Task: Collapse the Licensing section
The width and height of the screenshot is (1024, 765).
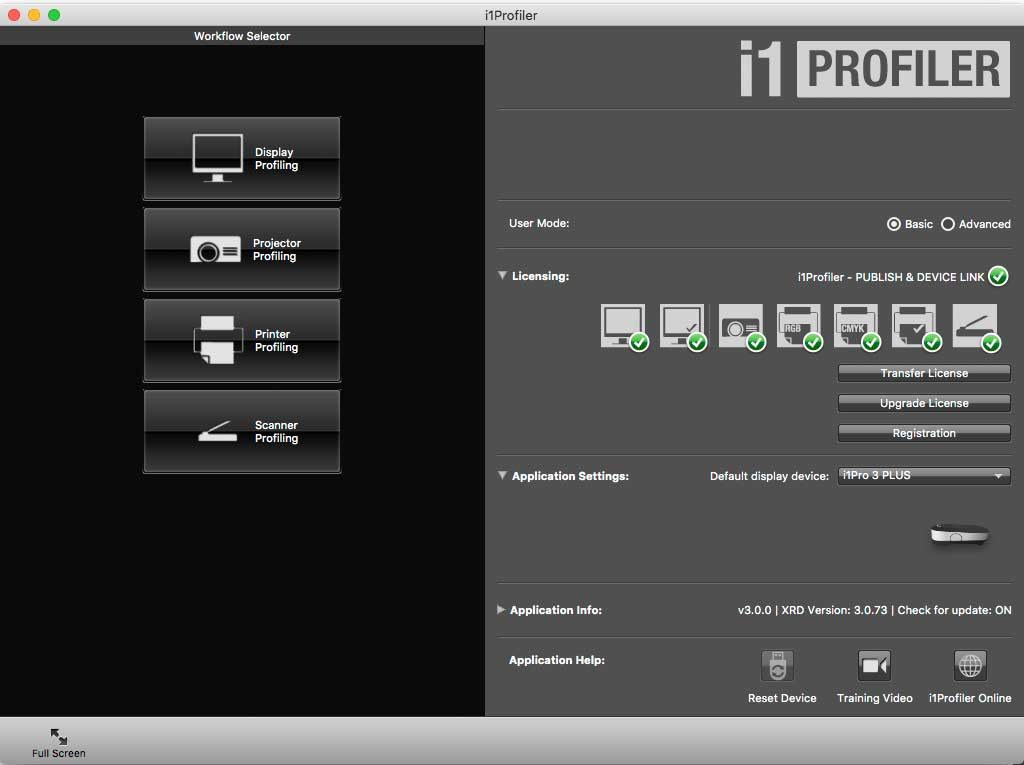Action: pos(502,276)
